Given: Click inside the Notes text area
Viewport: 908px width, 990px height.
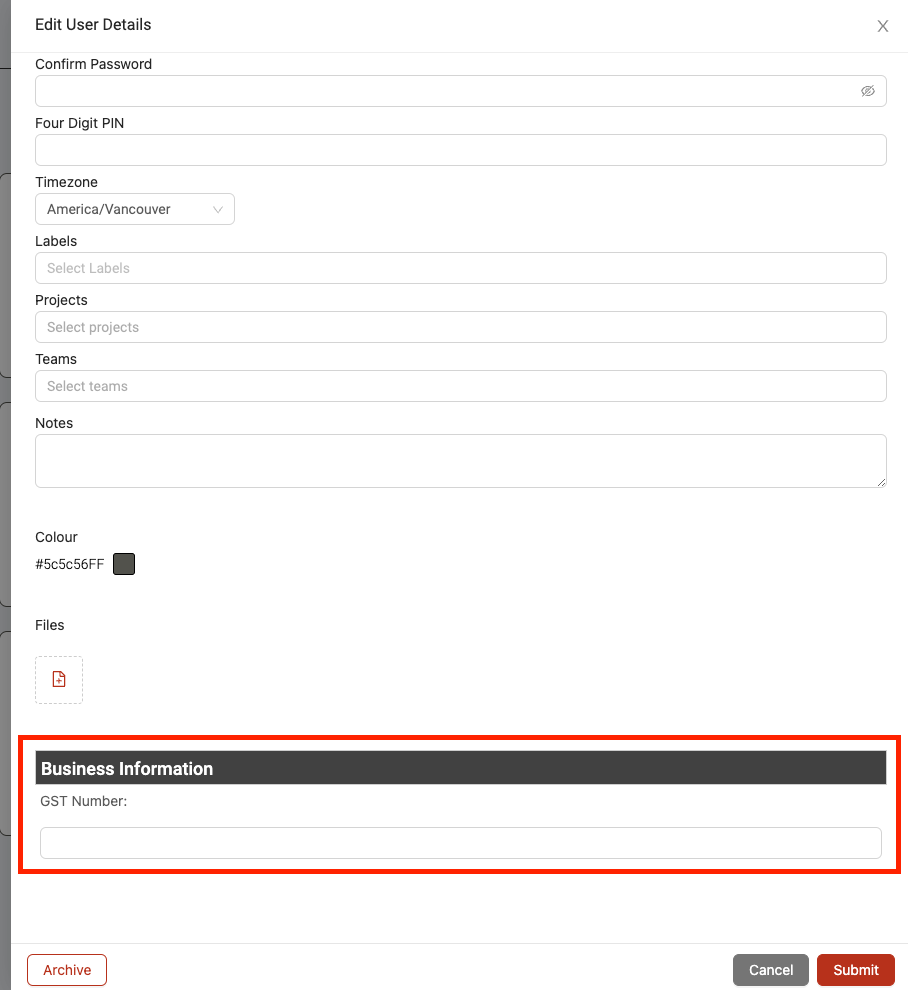Looking at the screenshot, I should click(x=461, y=461).
